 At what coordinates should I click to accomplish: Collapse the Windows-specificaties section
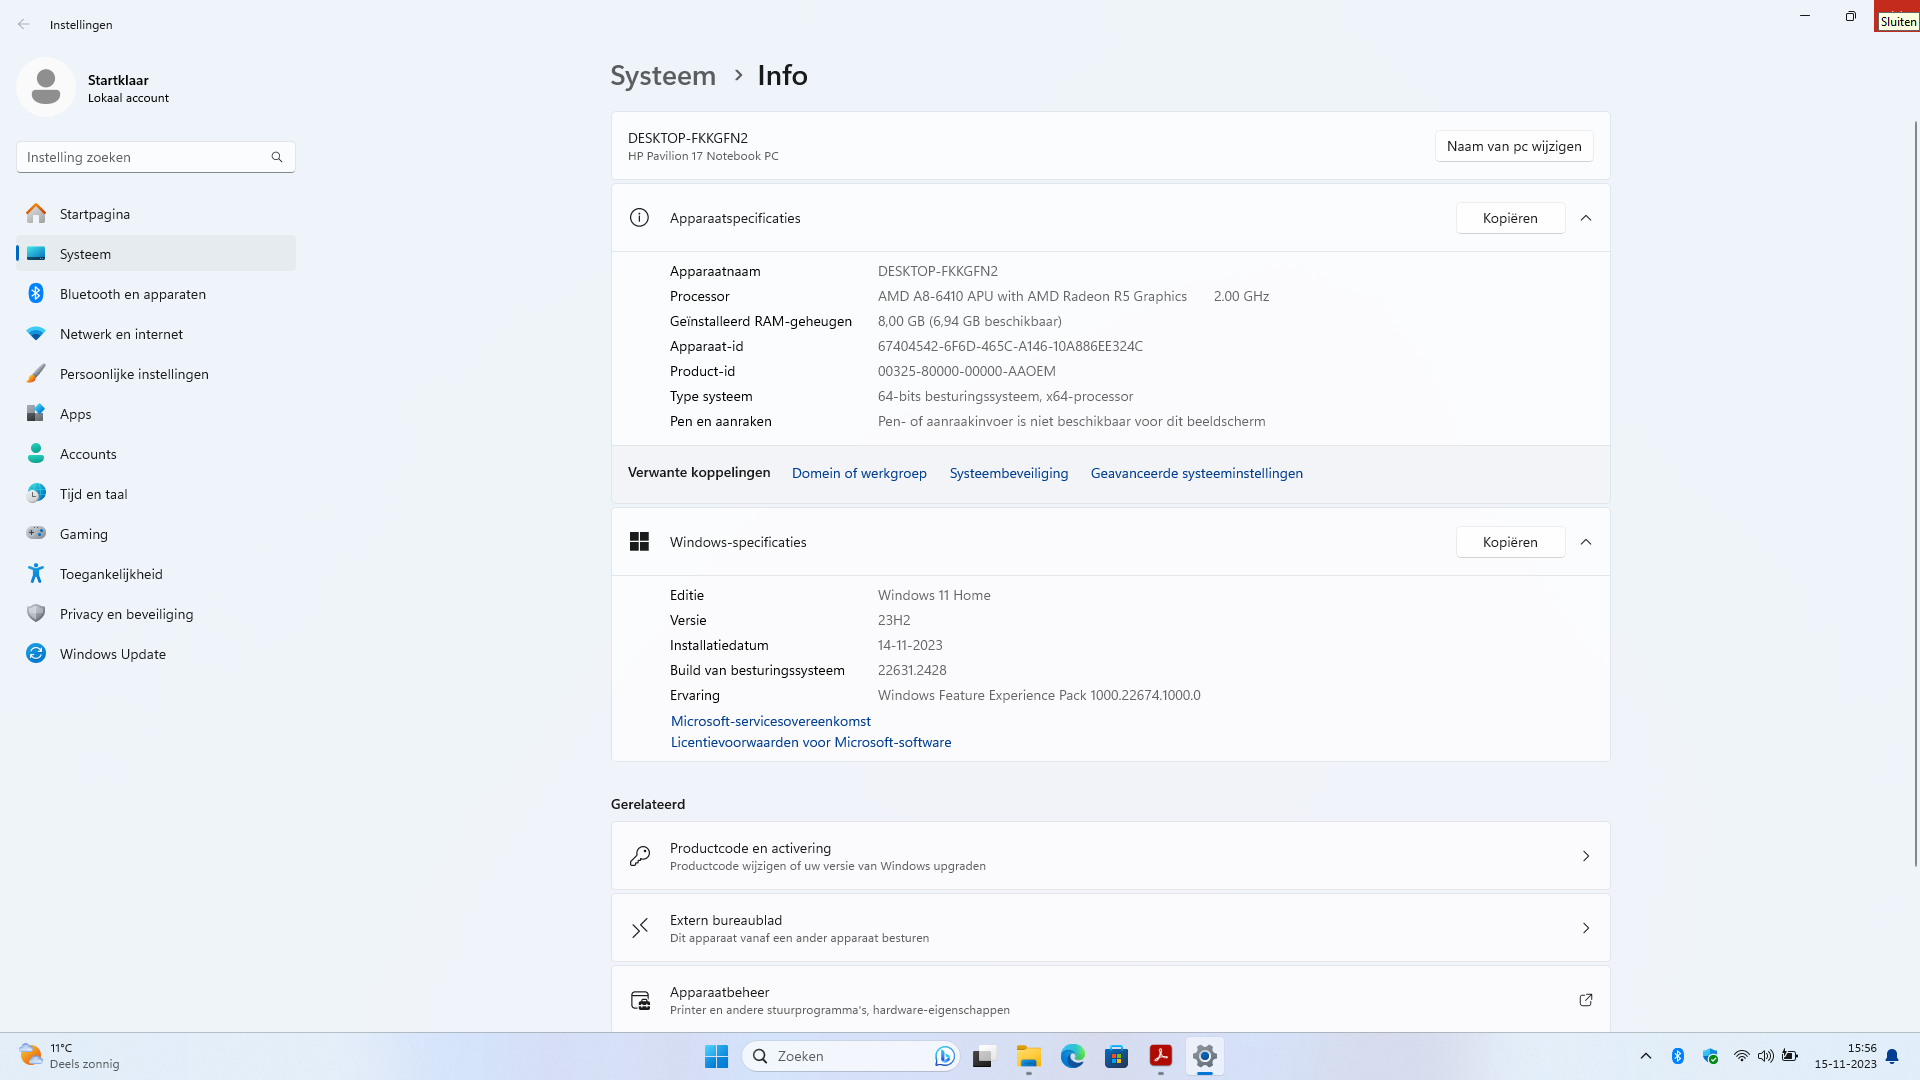(1586, 542)
